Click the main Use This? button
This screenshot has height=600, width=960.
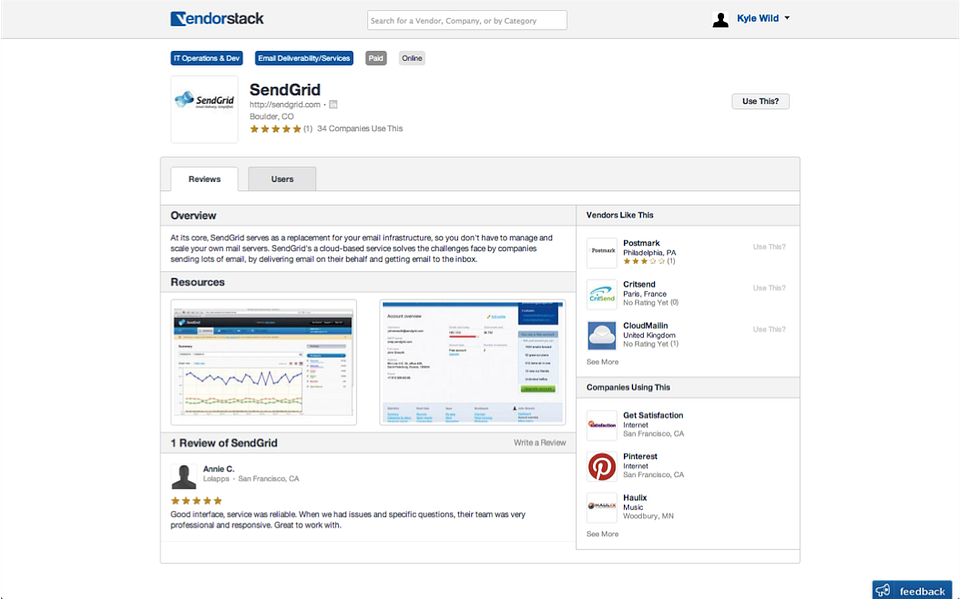coord(760,101)
